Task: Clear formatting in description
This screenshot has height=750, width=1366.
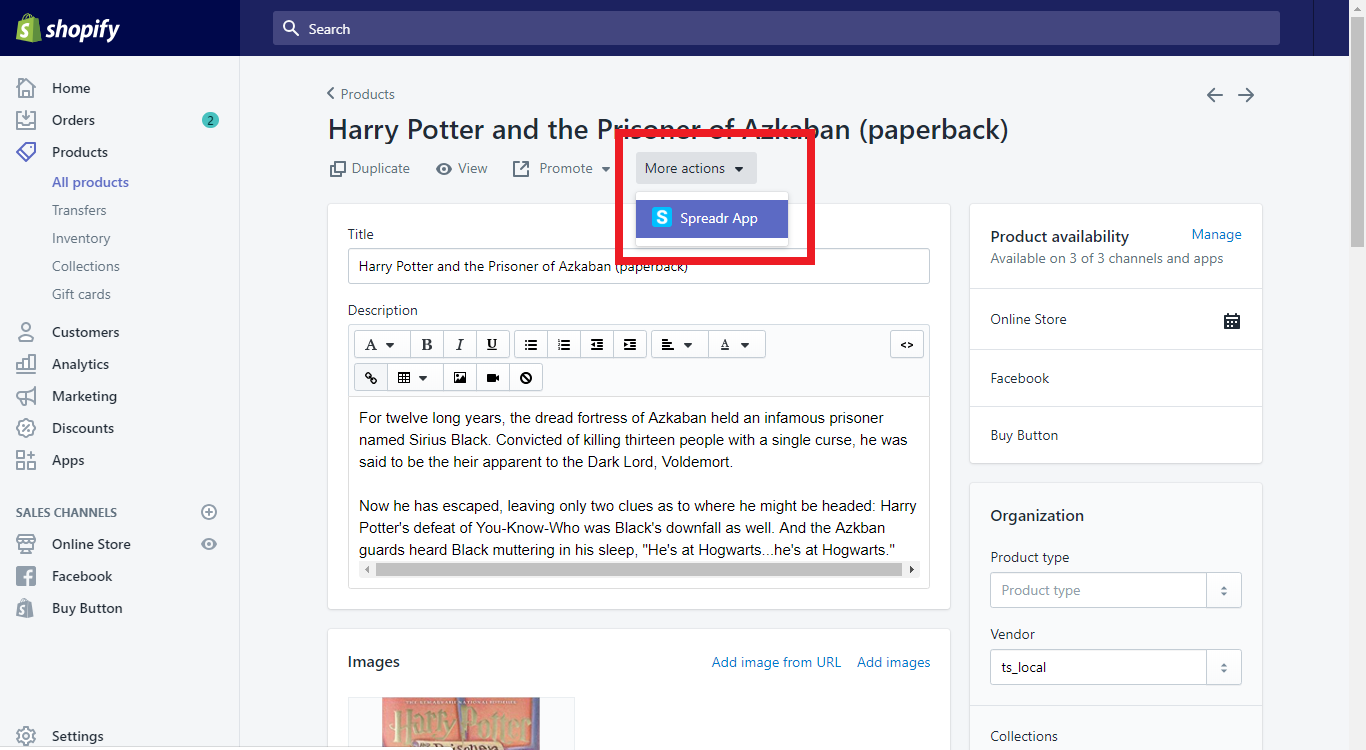Action: click(526, 377)
